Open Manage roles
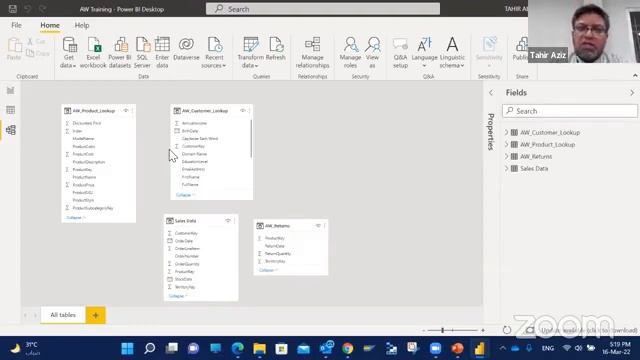This screenshot has height=360, width=640. (x=350, y=53)
